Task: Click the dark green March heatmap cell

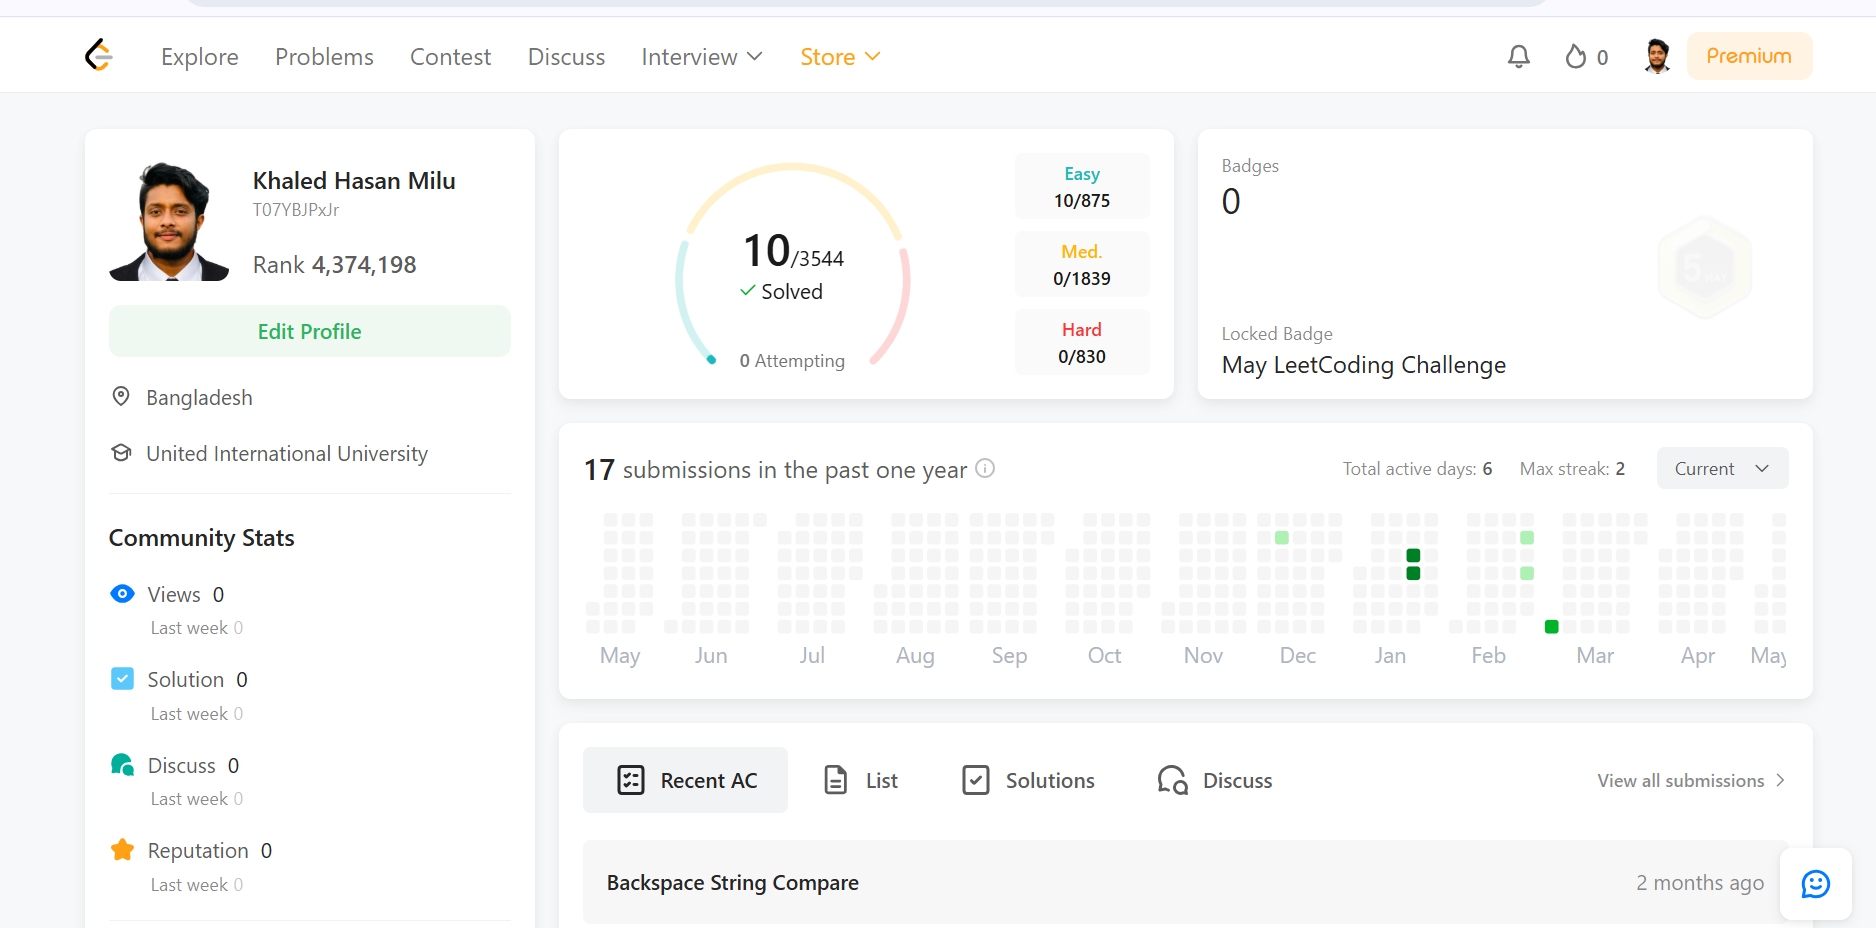Action: [1551, 627]
